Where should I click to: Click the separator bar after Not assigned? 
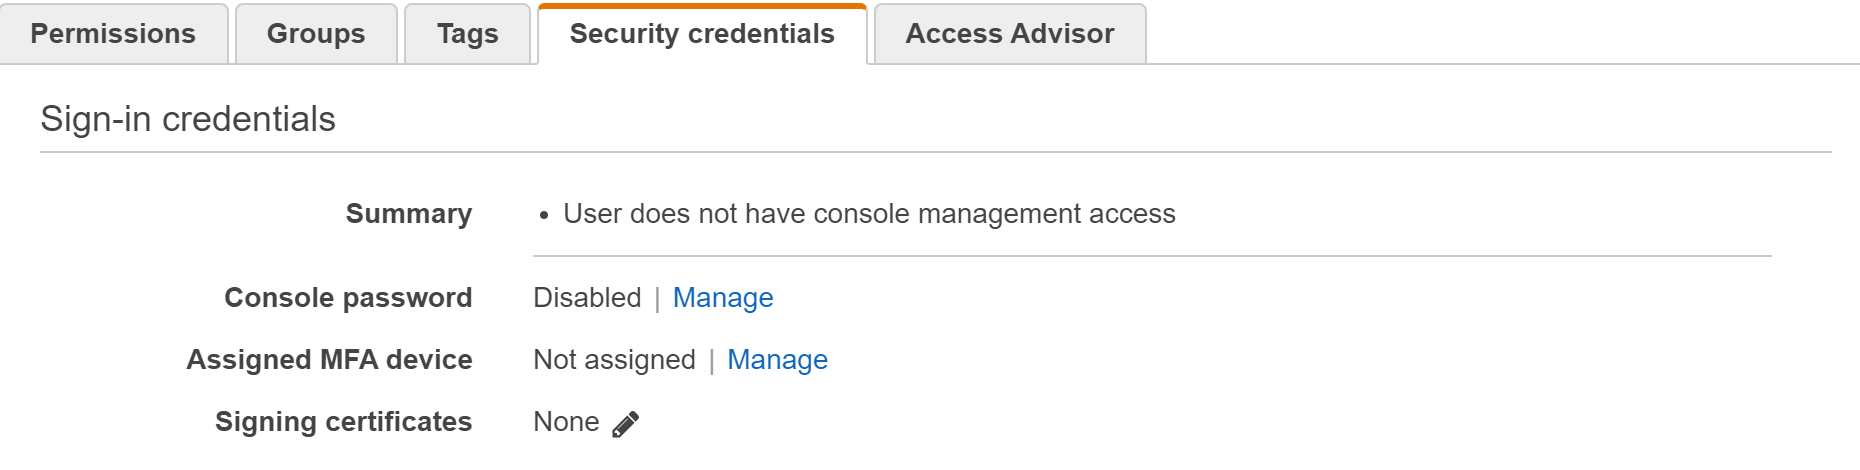[711, 361]
